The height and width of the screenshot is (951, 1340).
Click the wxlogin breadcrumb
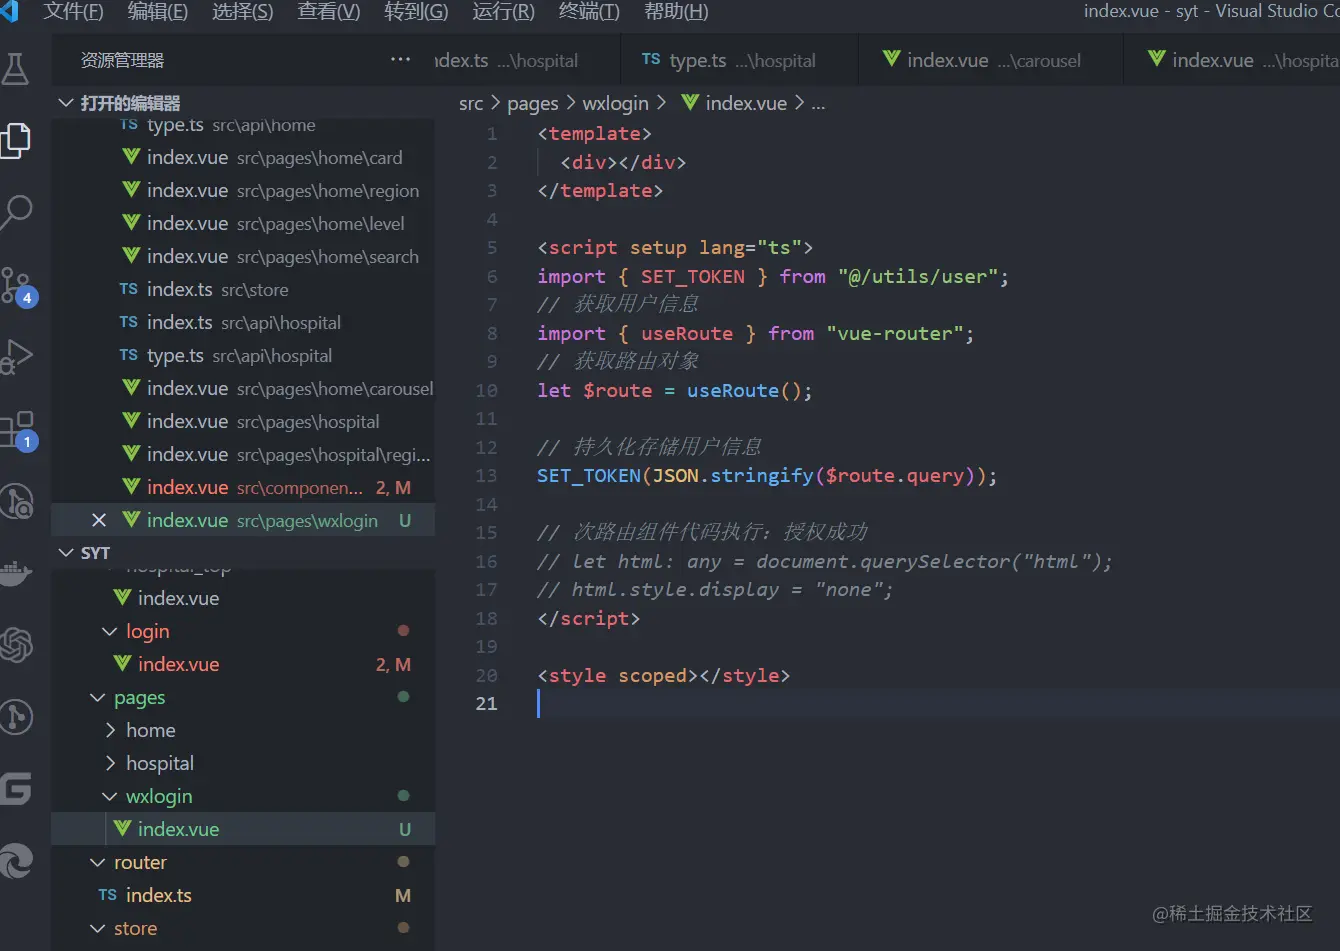pyautogui.click(x=615, y=103)
